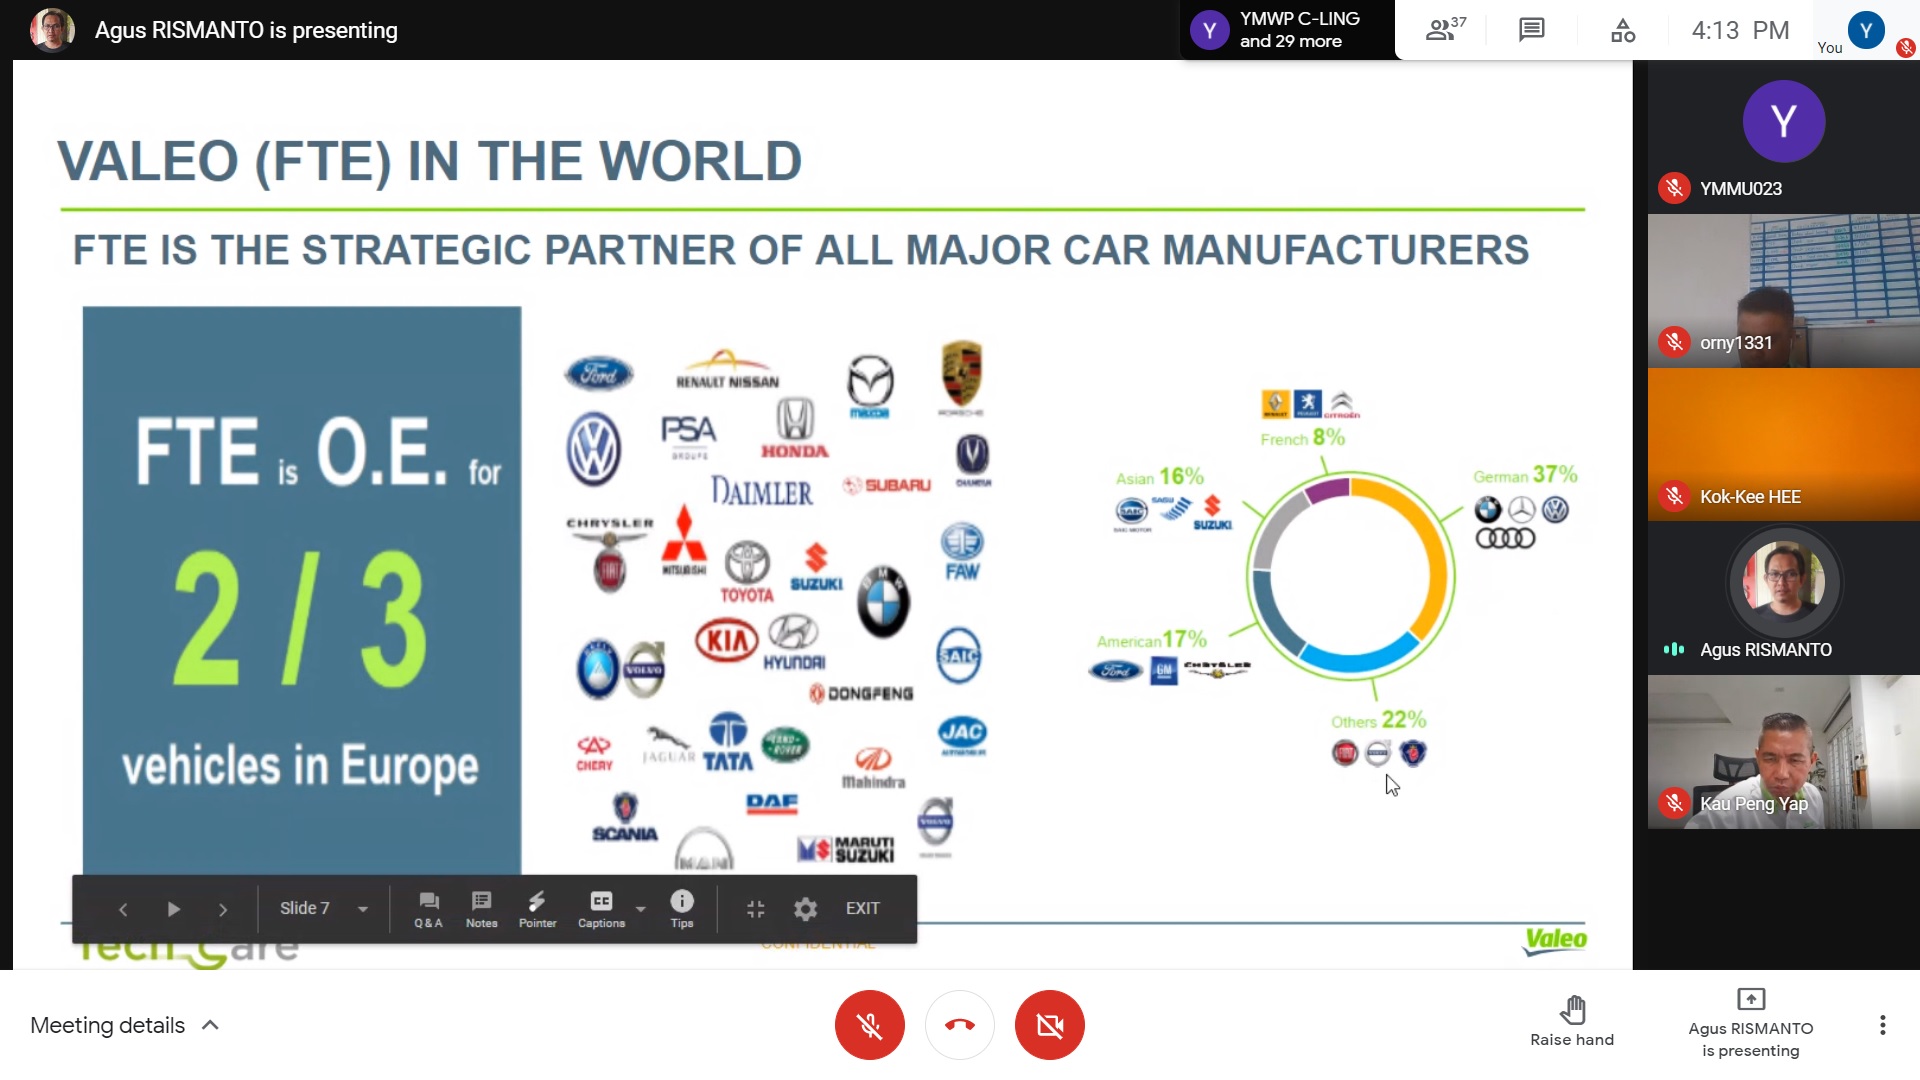Screen dimensions: 1920x1080
Task: Open the participants list icon
Action: point(1445,29)
